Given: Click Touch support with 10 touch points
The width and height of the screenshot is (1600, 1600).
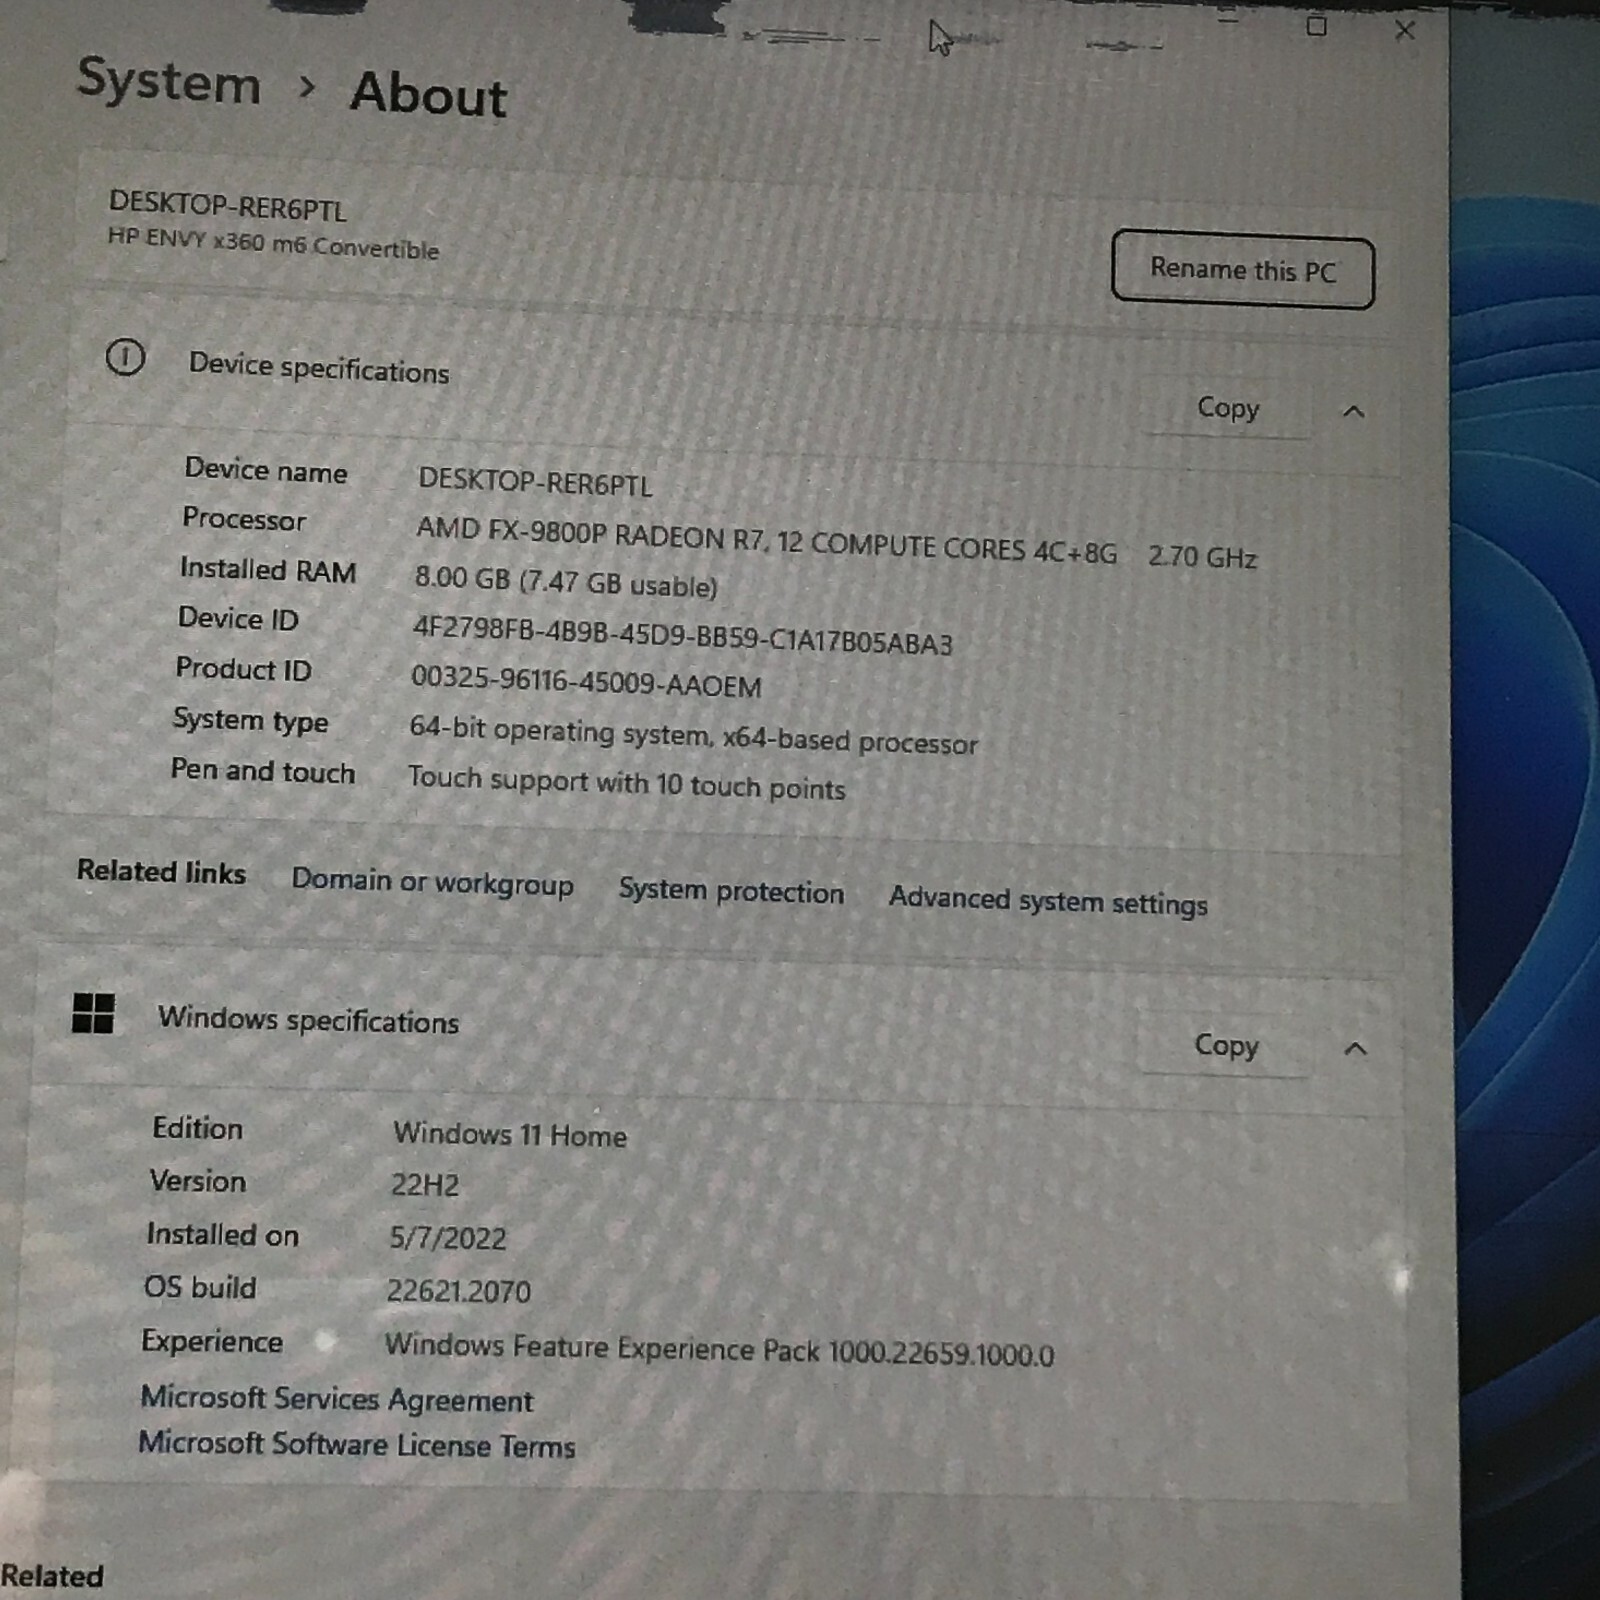Looking at the screenshot, I should (x=626, y=783).
